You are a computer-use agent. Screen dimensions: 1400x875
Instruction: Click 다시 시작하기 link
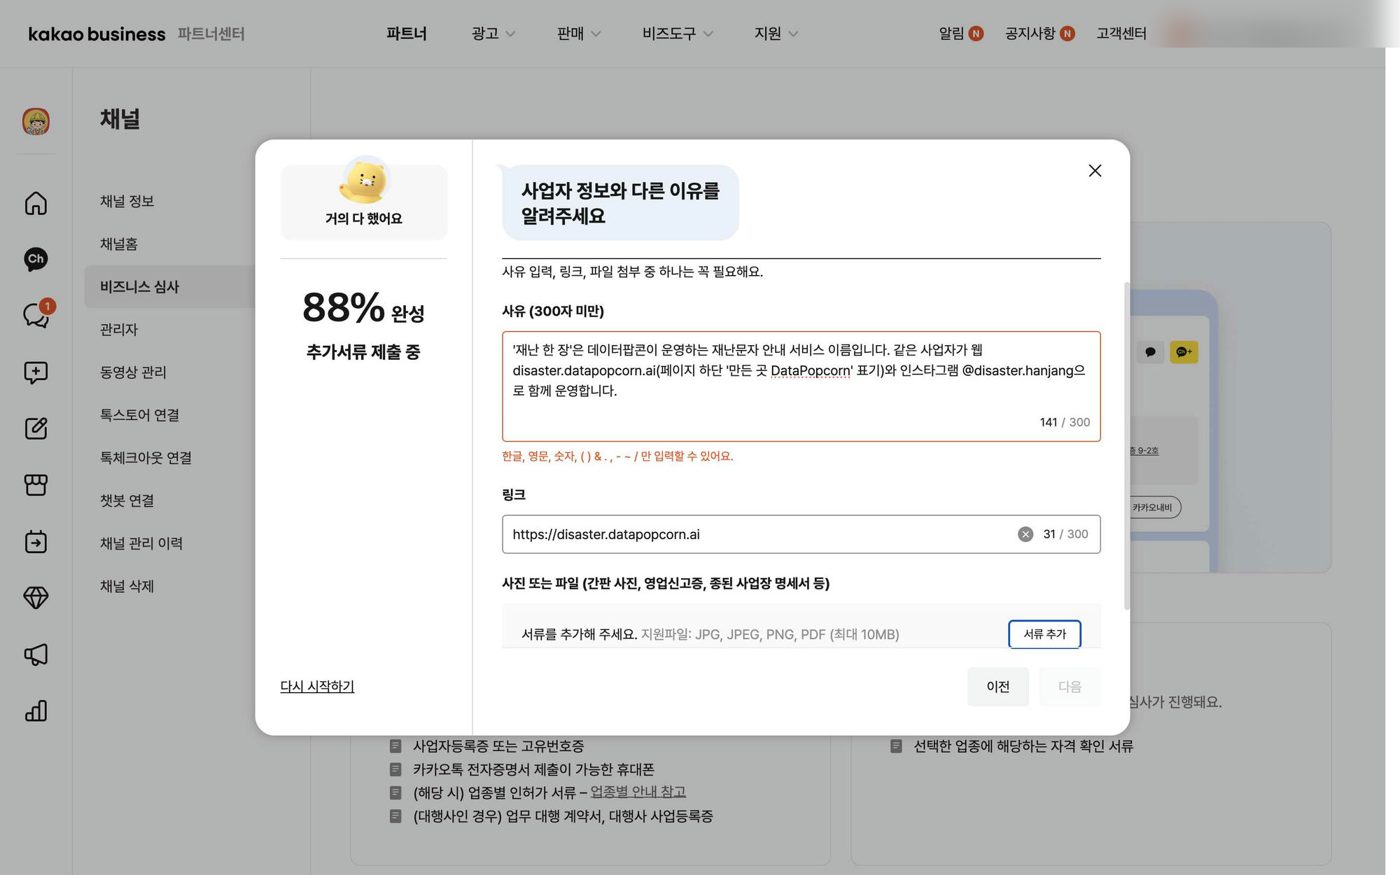point(317,686)
